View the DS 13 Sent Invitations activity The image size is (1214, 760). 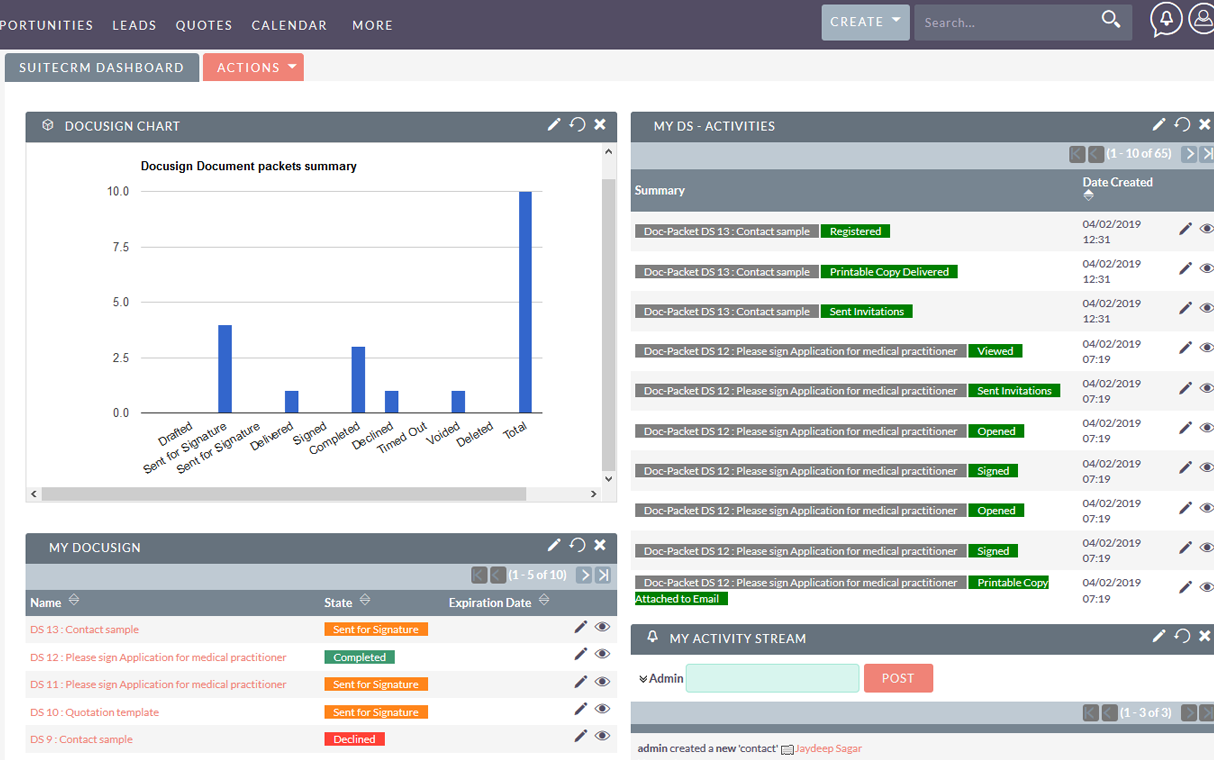point(1206,309)
